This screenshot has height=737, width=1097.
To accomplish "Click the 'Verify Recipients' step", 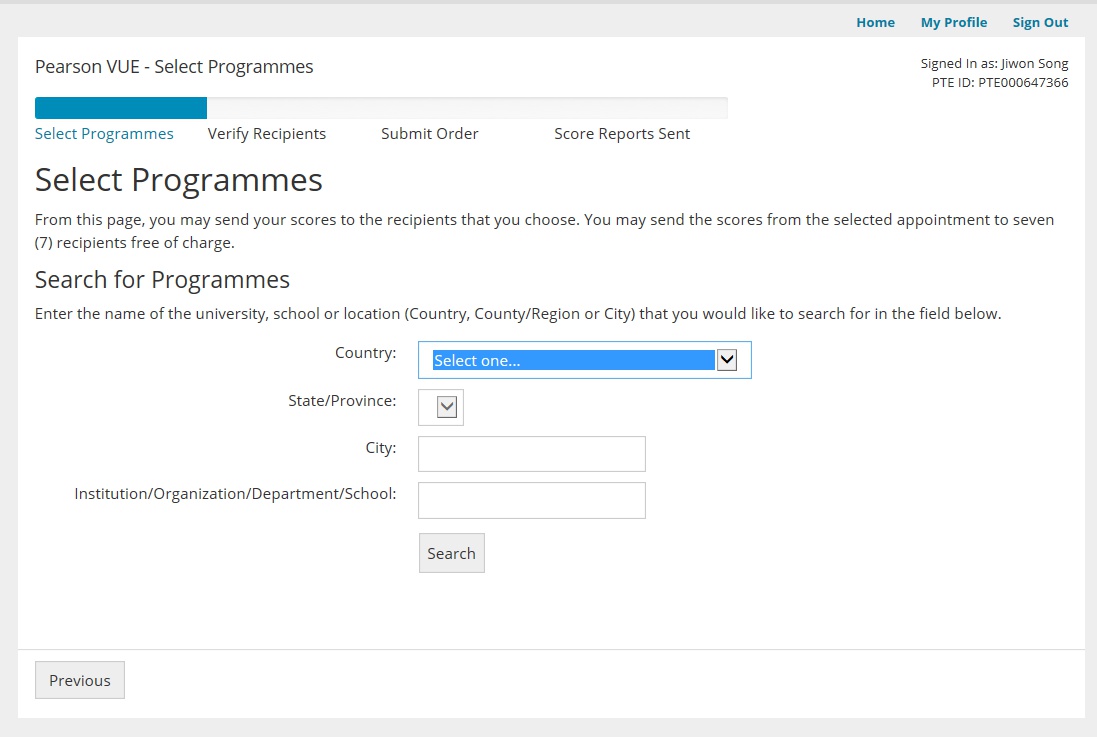I will (267, 134).
